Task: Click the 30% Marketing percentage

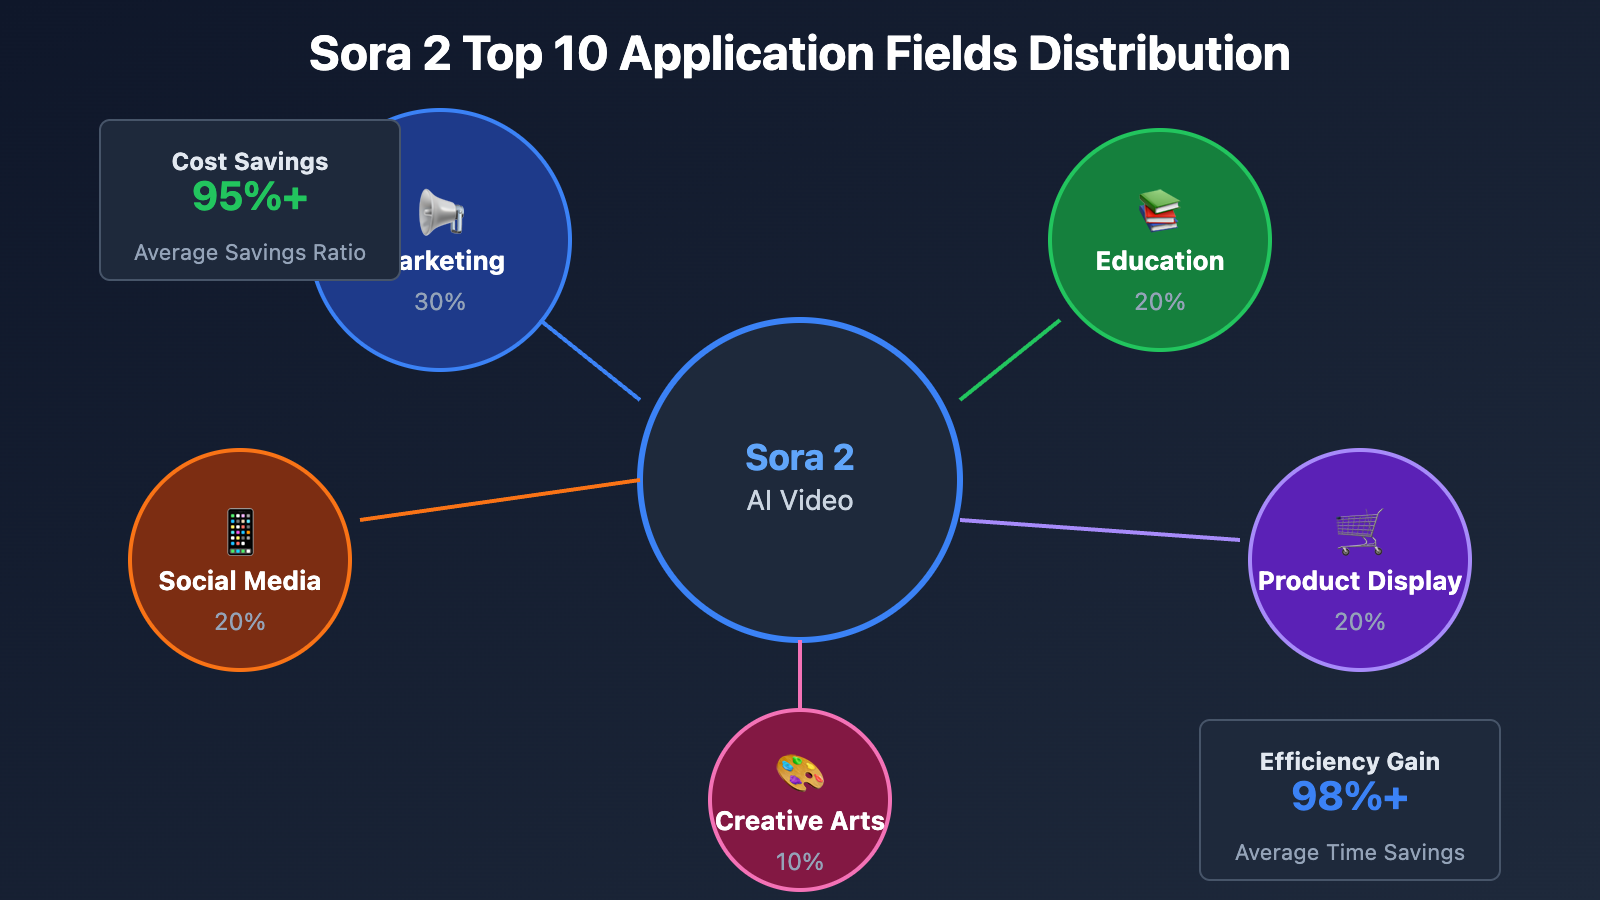Action: (440, 302)
